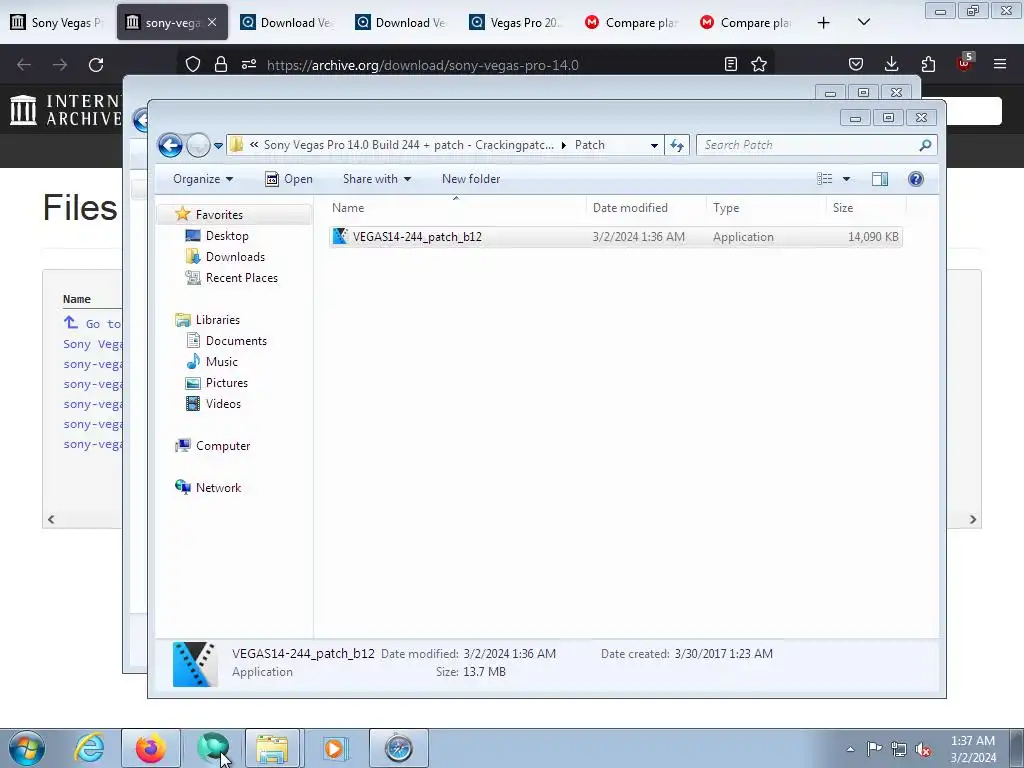Open Firefox application menu
This screenshot has height=768, width=1024.
(999, 64)
